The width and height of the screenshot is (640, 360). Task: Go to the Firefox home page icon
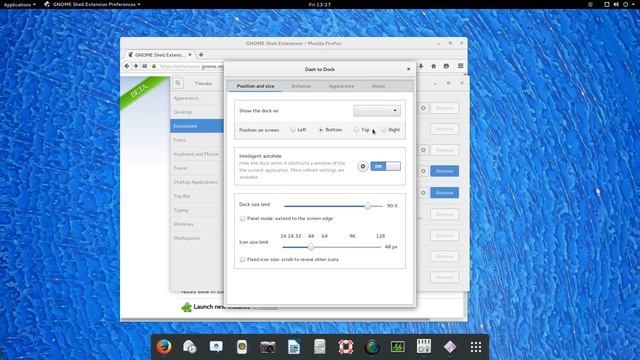click(x=433, y=66)
